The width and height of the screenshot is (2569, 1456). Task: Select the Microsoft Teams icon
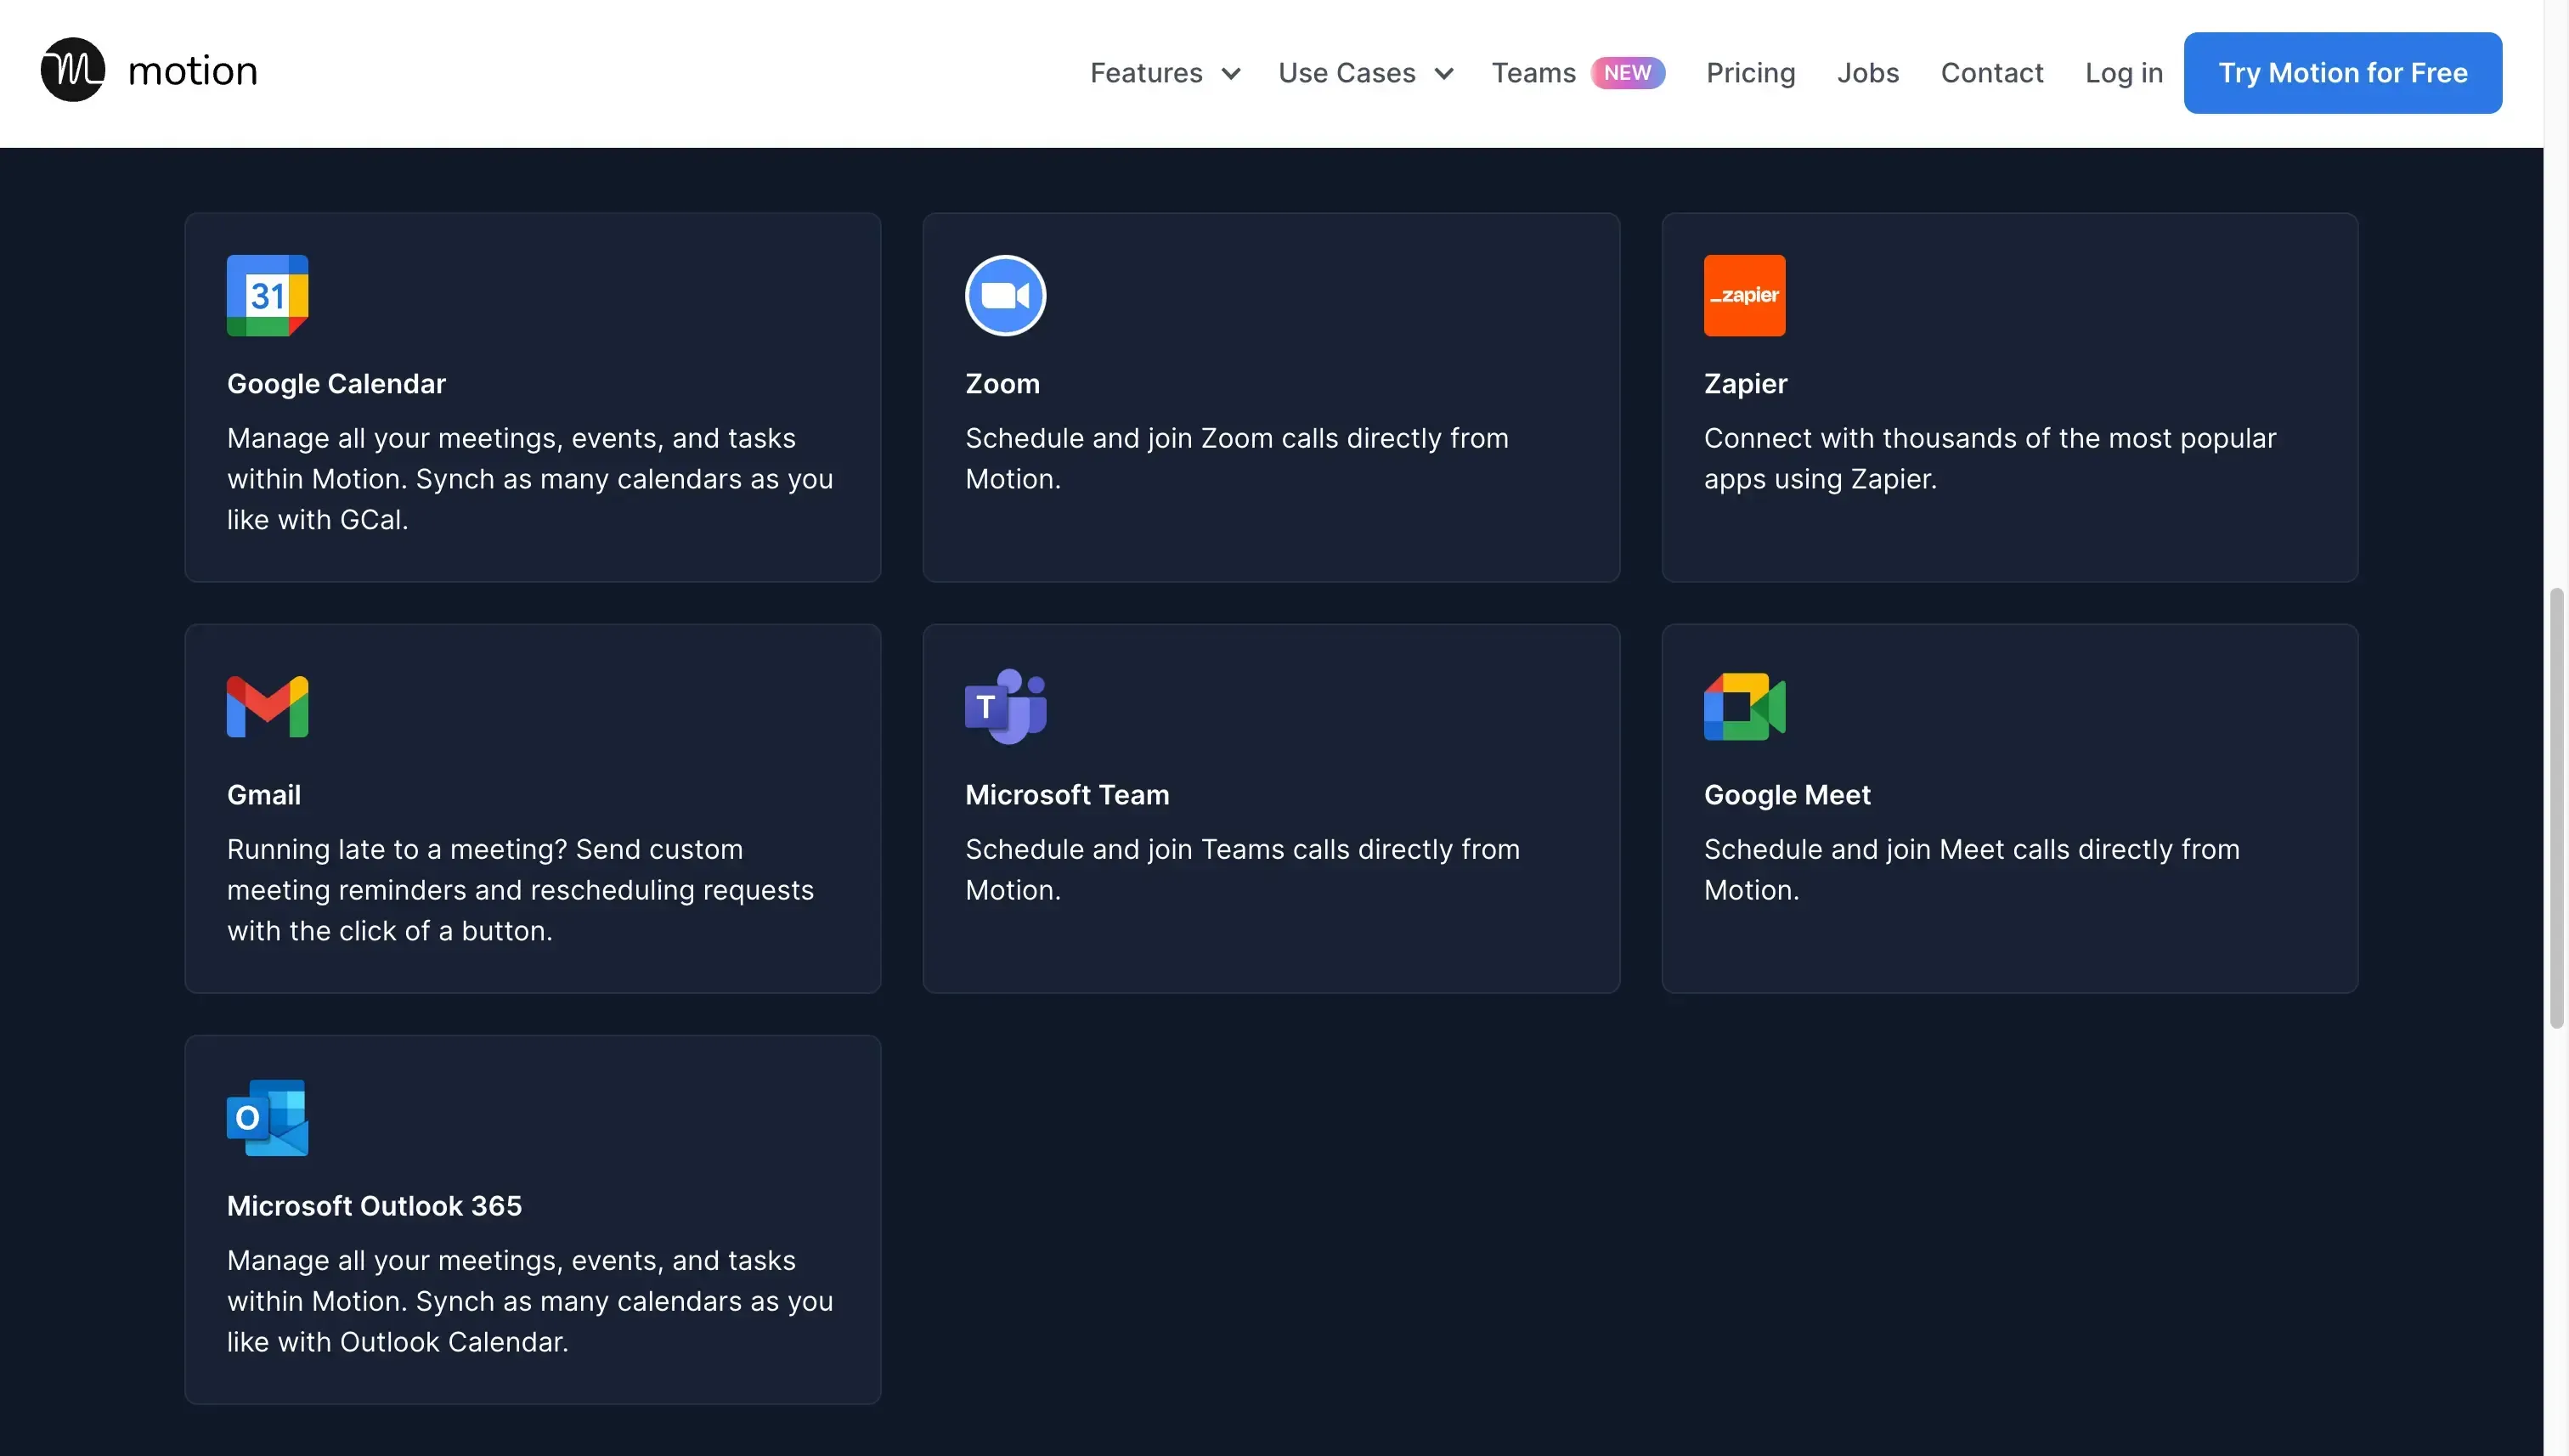click(x=1005, y=706)
